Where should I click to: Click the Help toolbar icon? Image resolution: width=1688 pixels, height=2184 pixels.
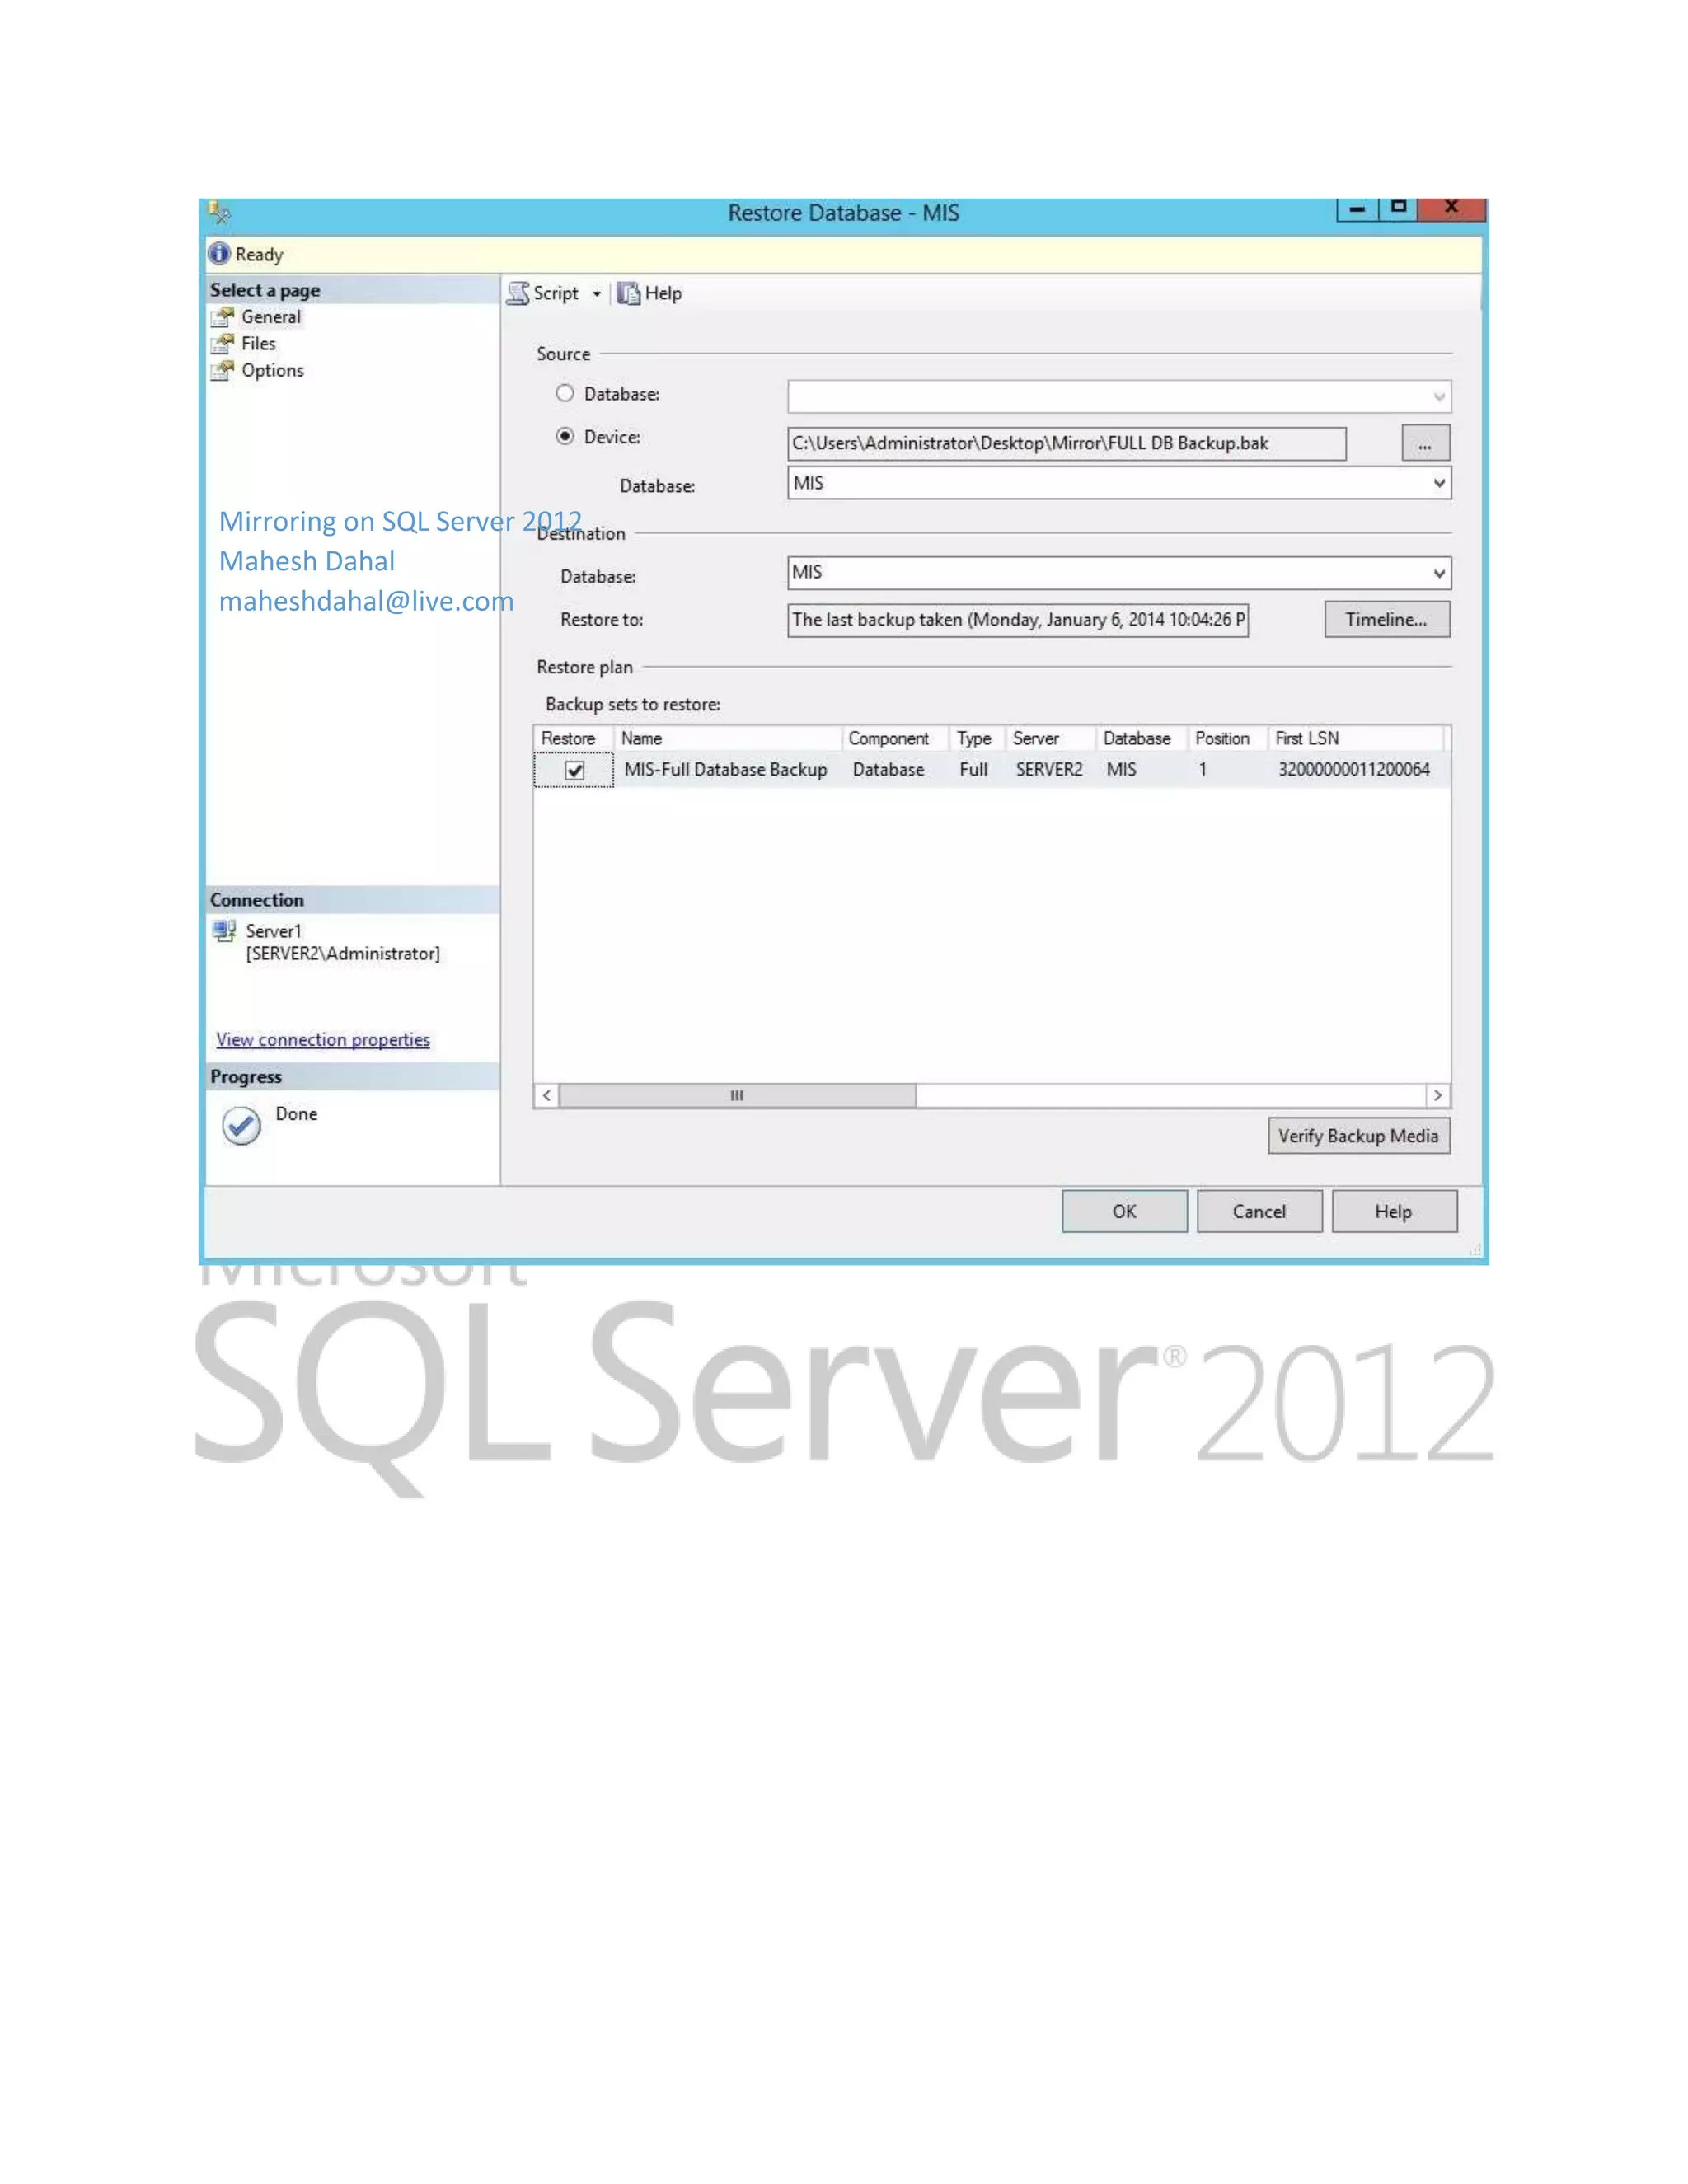(628, 293)
